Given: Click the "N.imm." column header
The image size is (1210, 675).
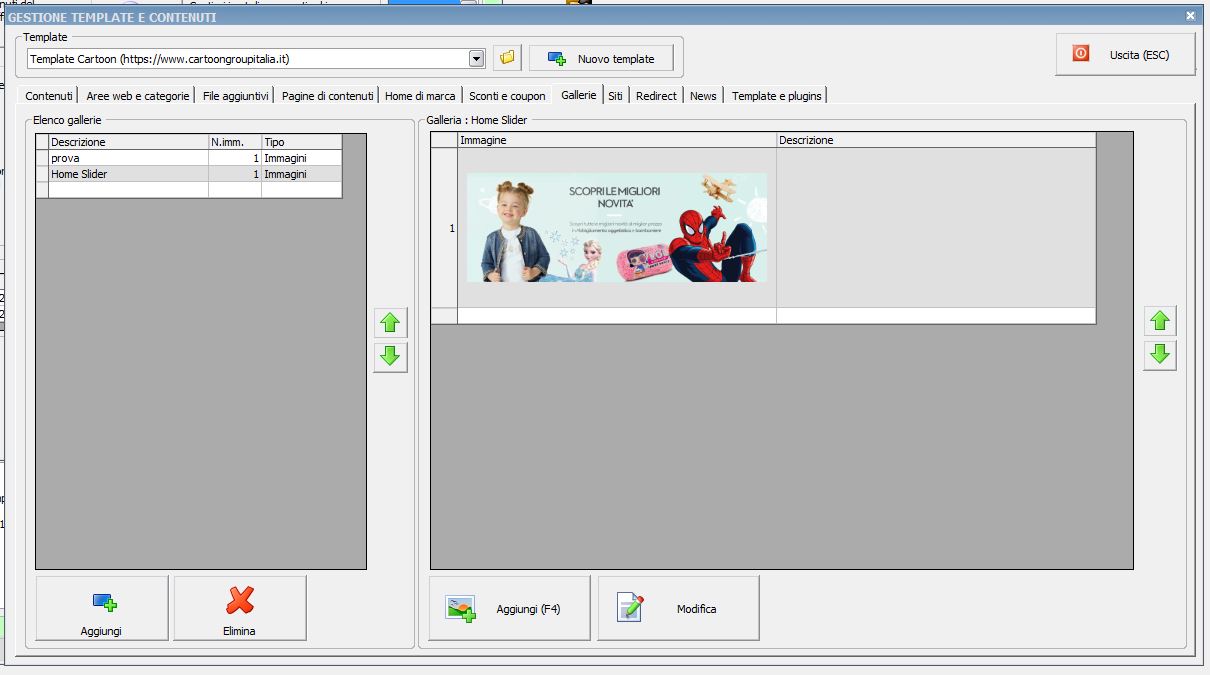Looking at the screenshot, I should [x=235, y=142].
